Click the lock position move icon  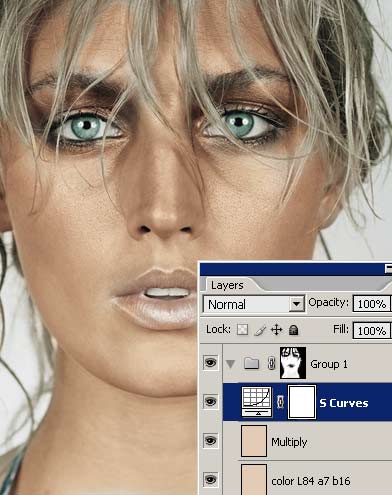click(277, 330)
